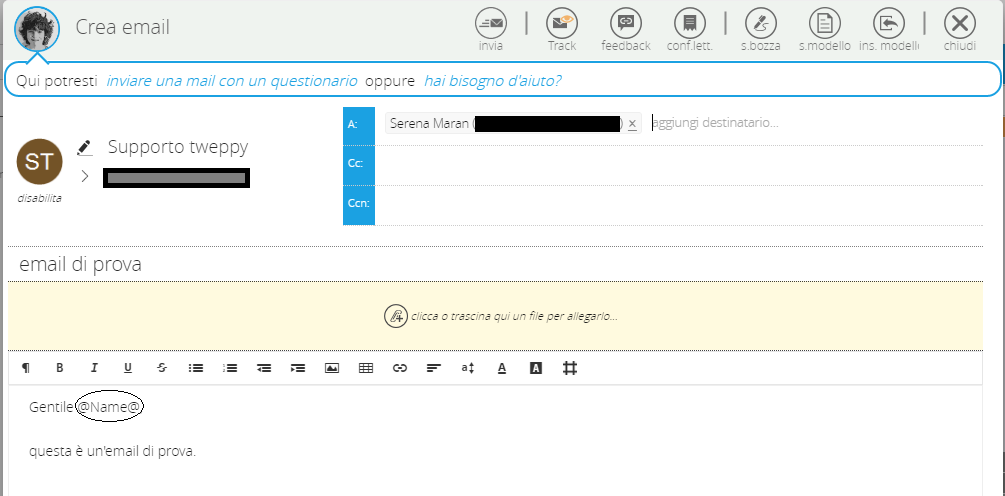Toggle bold formatting in editor toolbar
The image size is (1005, 496).
click(x=59, y=368)
